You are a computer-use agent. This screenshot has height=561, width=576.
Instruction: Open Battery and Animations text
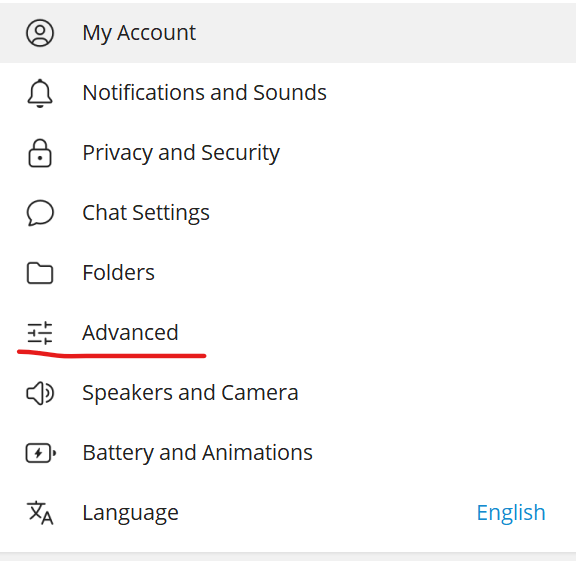197,453
